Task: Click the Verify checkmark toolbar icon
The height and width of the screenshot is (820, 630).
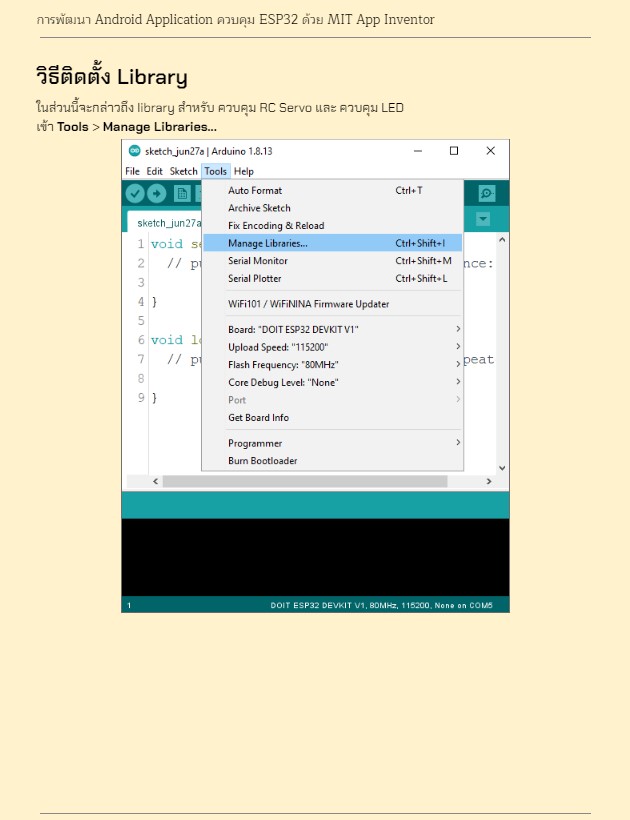Action: coord(135,193)
